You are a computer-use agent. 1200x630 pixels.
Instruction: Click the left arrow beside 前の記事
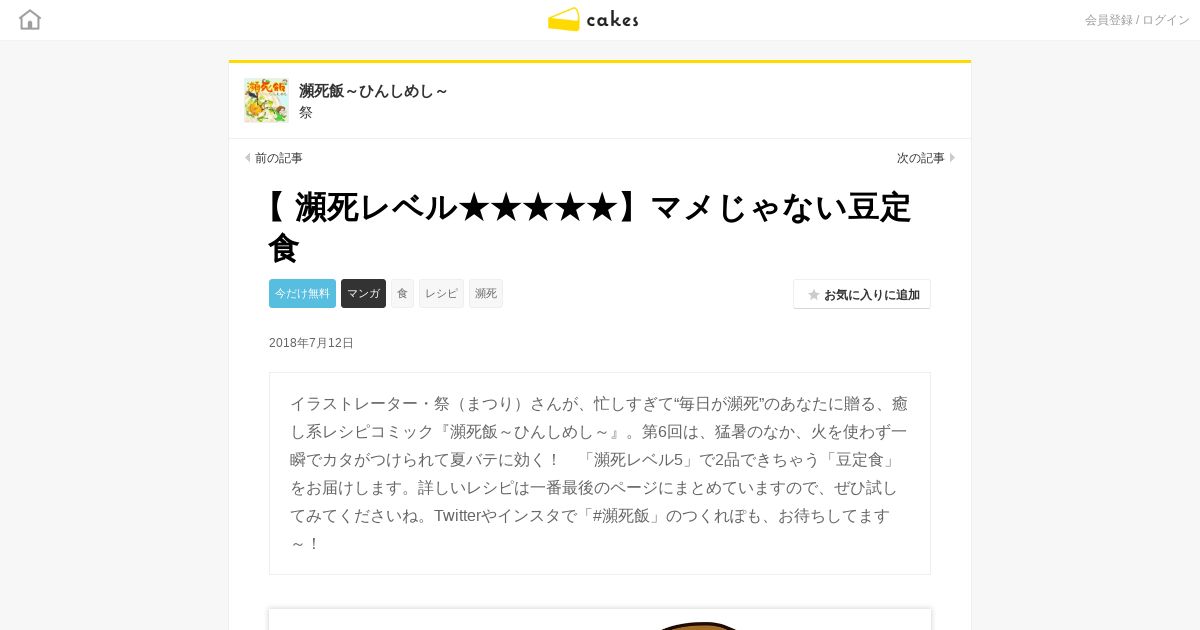click(248, 158)
